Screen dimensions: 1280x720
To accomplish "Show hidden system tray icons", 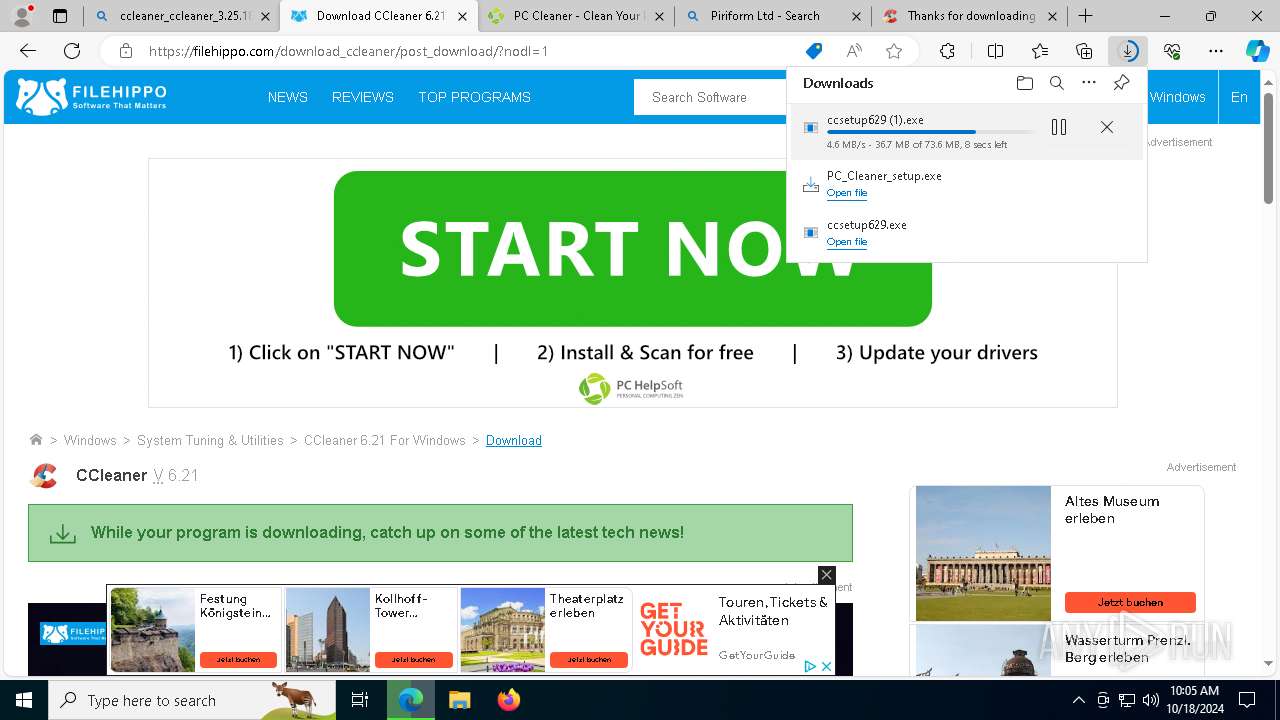I will pyautogui.click(x=1078, y=700).
